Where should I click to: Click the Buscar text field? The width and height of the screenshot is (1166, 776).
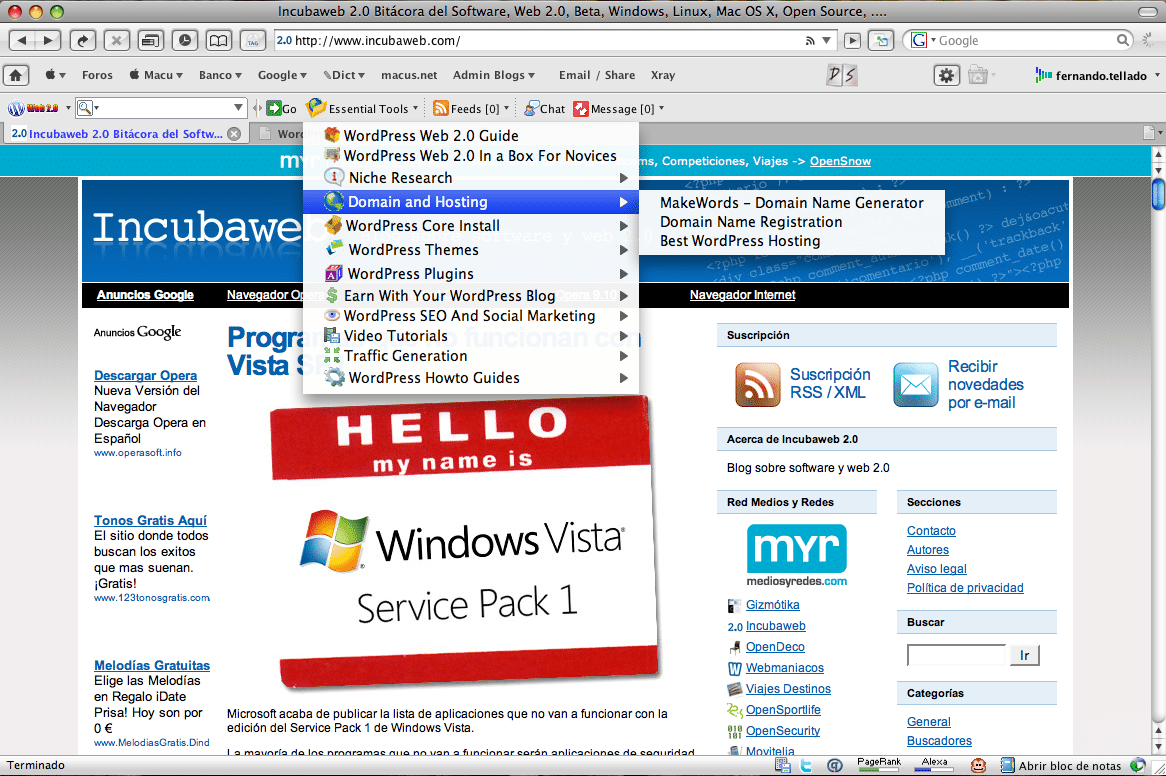956,655
